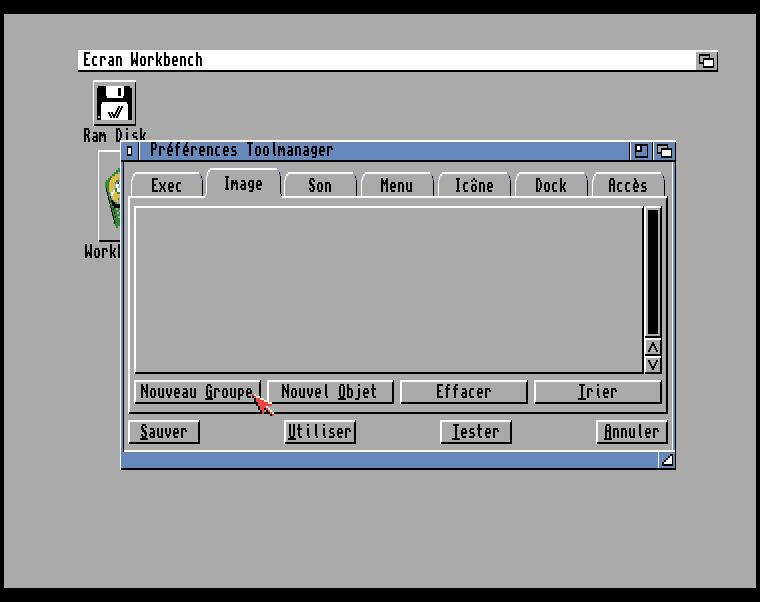Click the window resize gadget in the corner
This screenshot has height=602, width=760.
point(666,460)
